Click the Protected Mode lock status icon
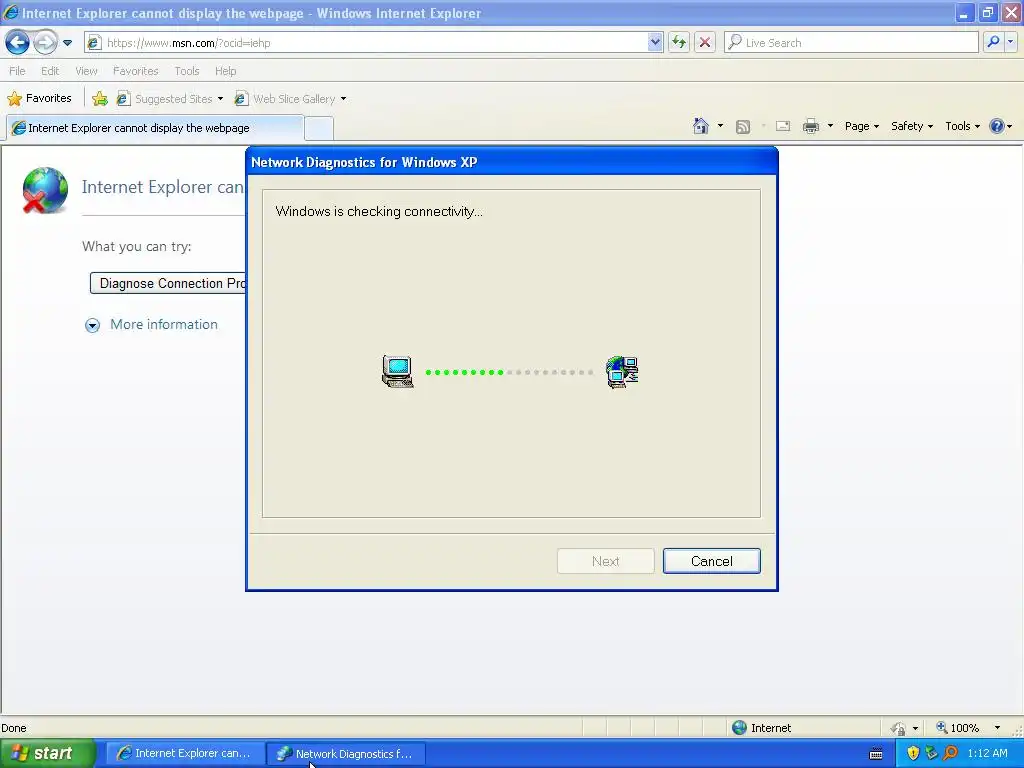The width and height of the screenshot is (1024, 768). click(x=899, y=728)
